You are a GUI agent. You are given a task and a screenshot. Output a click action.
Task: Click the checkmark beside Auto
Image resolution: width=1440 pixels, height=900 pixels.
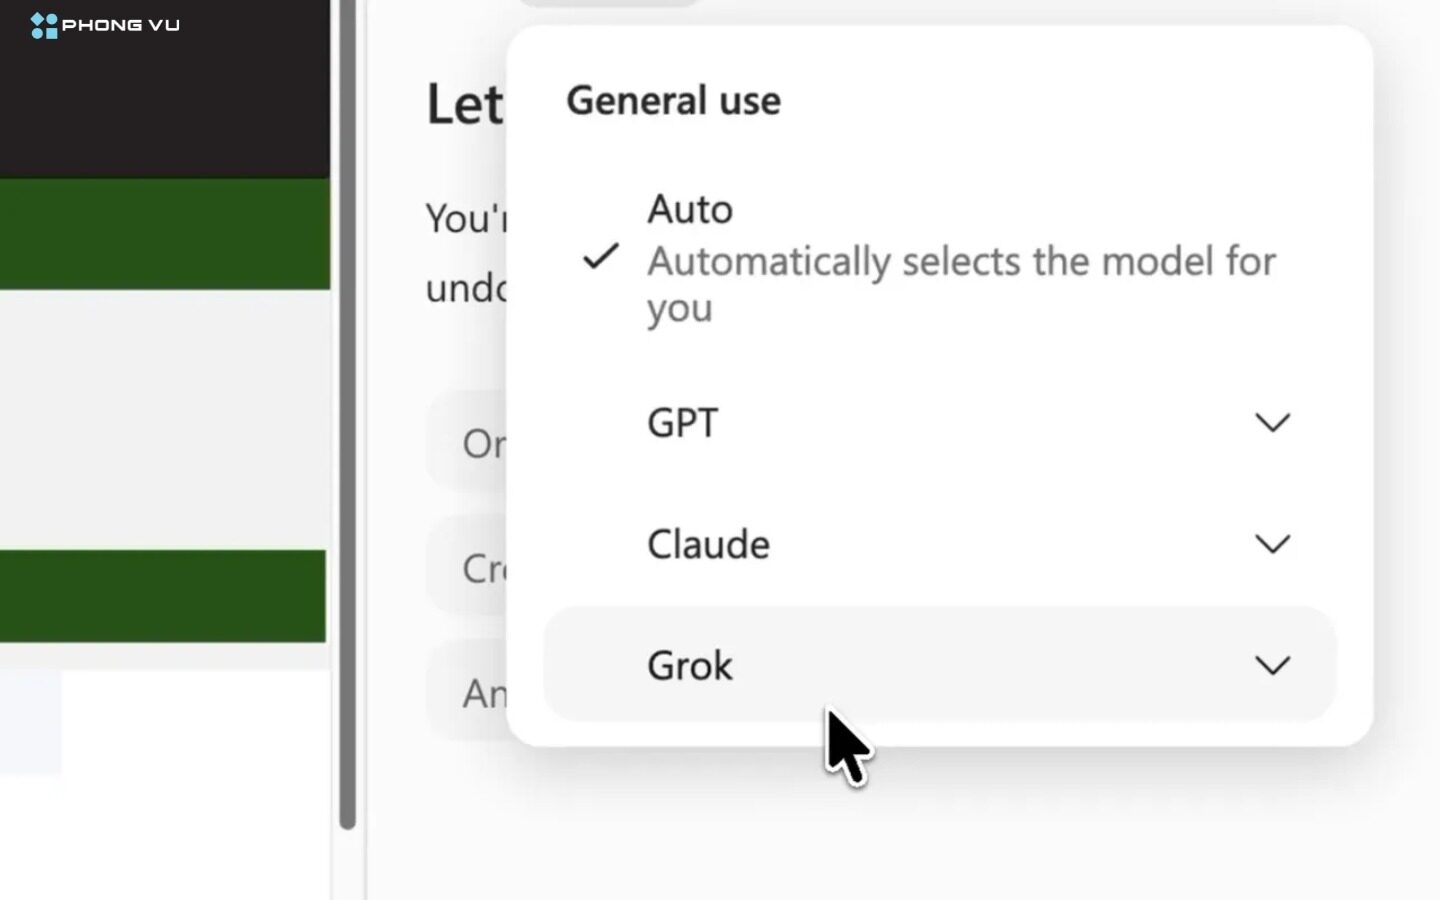pos(601,257)
